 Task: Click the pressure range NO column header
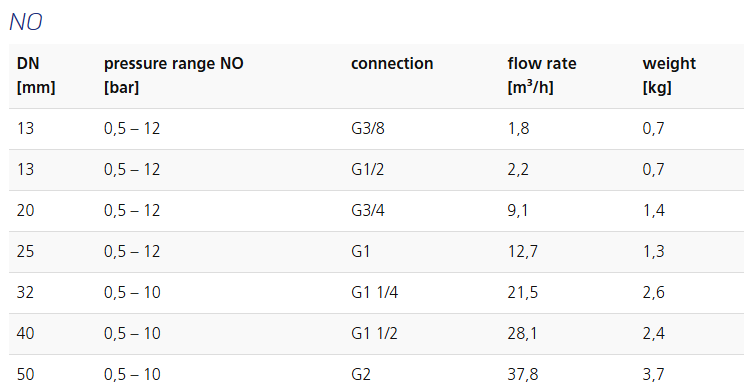pos(174,75)
